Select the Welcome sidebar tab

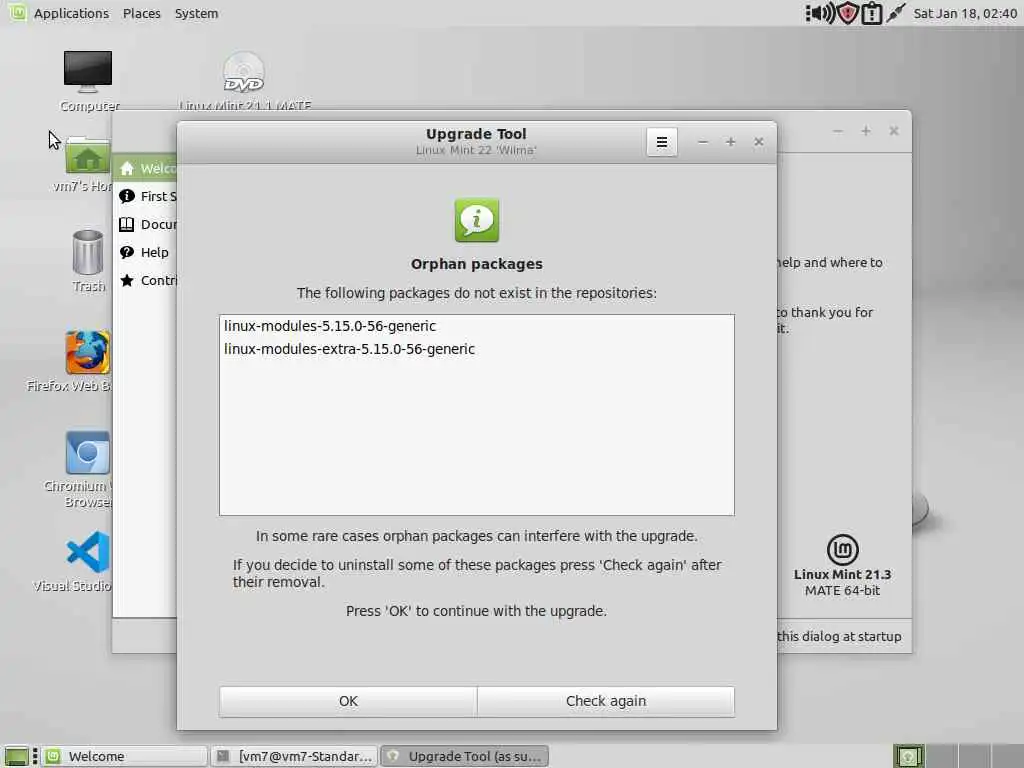pyautogui.click(x=145, y=168)
